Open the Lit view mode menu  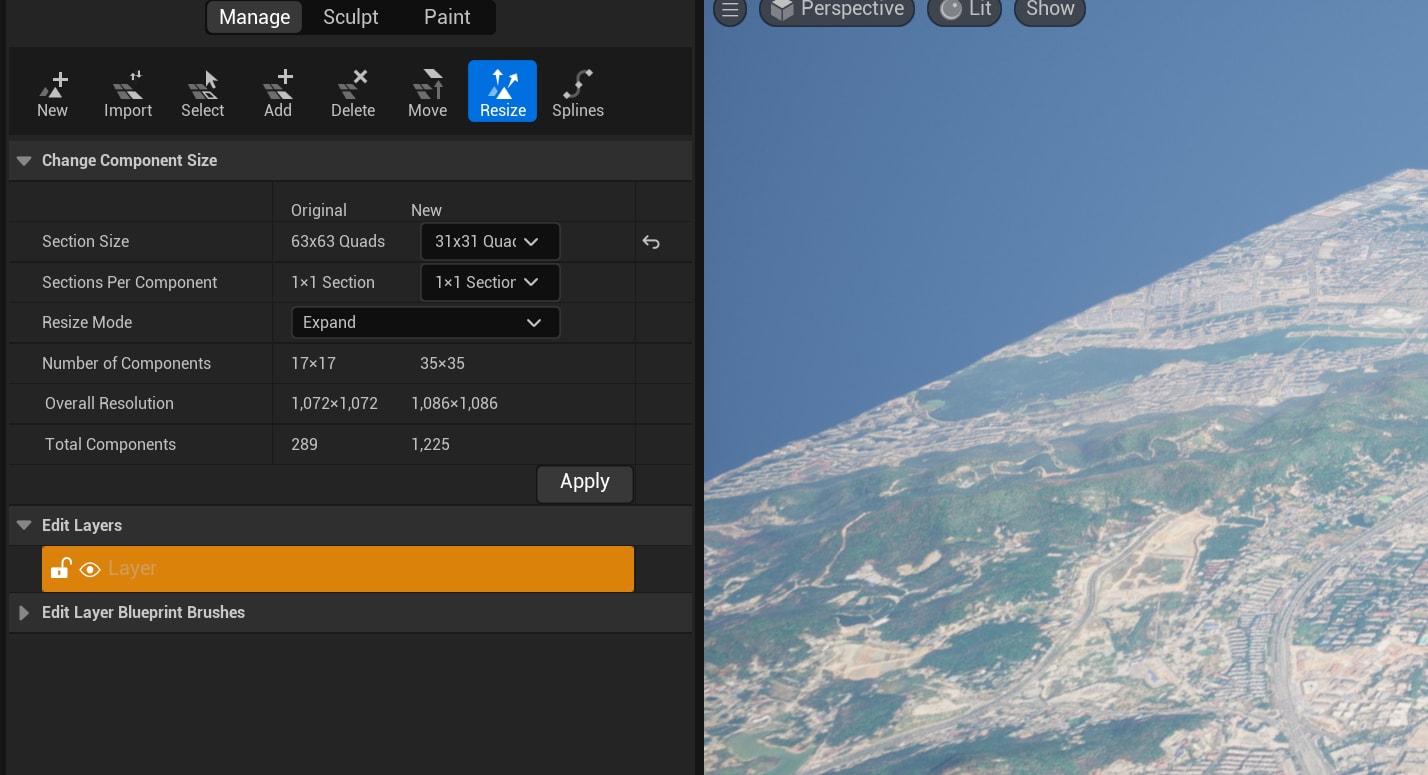(965, 10)
